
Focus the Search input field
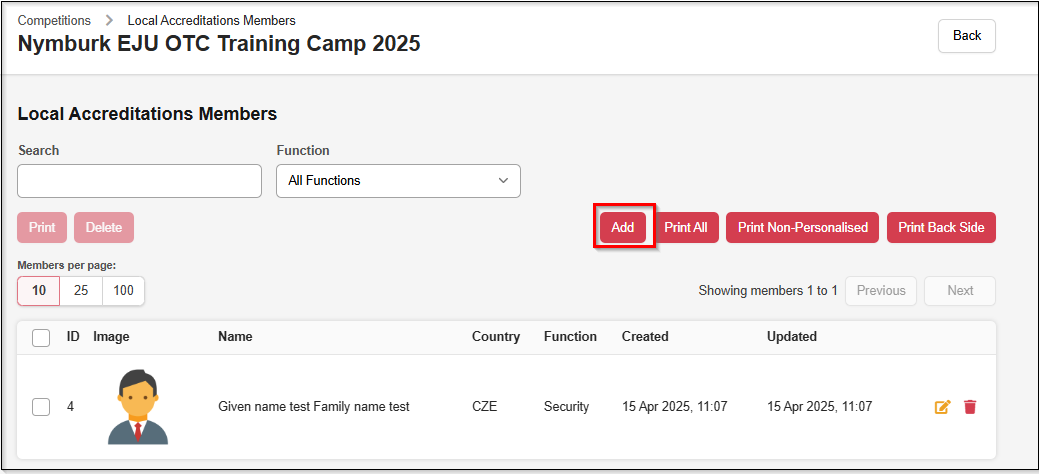click(x=139, y=181)
